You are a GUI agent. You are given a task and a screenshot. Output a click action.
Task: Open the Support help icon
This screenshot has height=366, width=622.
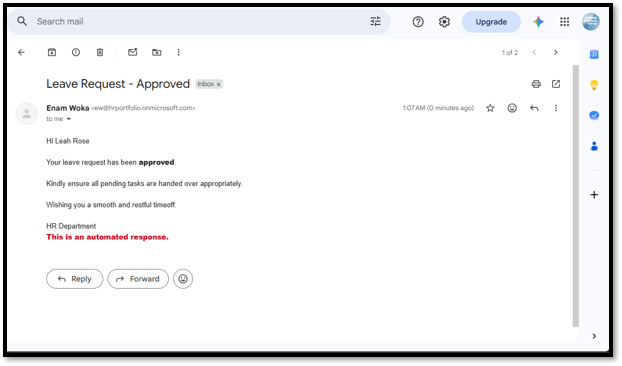coord(418,21)
